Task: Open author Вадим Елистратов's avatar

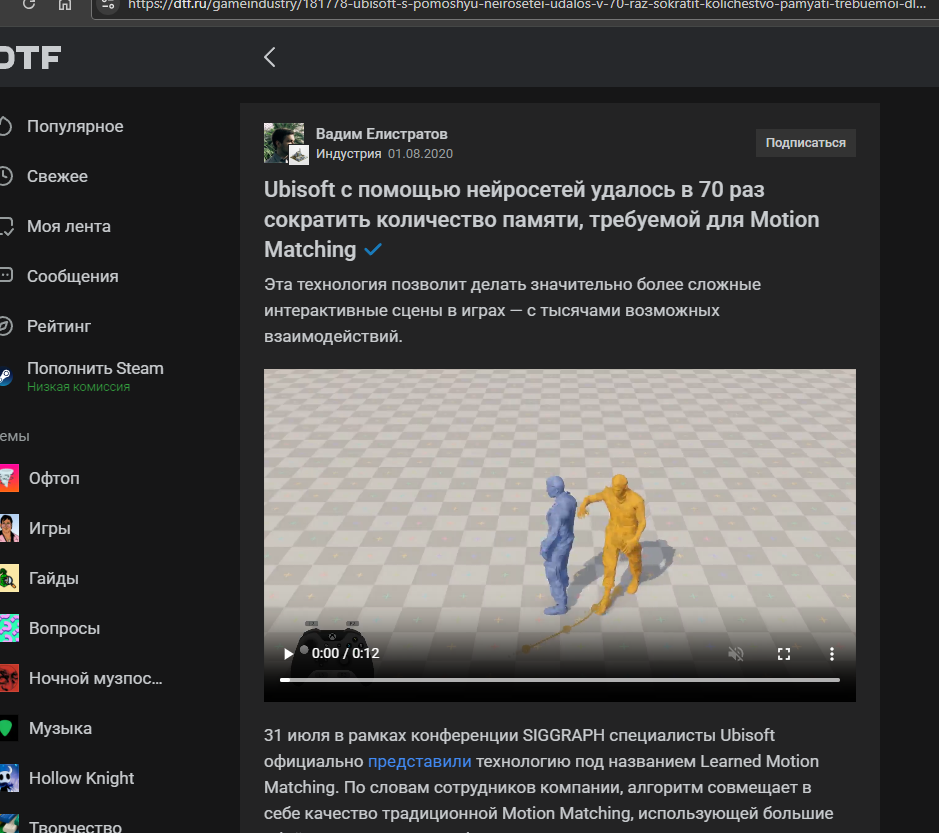Action: coord(284,143)
